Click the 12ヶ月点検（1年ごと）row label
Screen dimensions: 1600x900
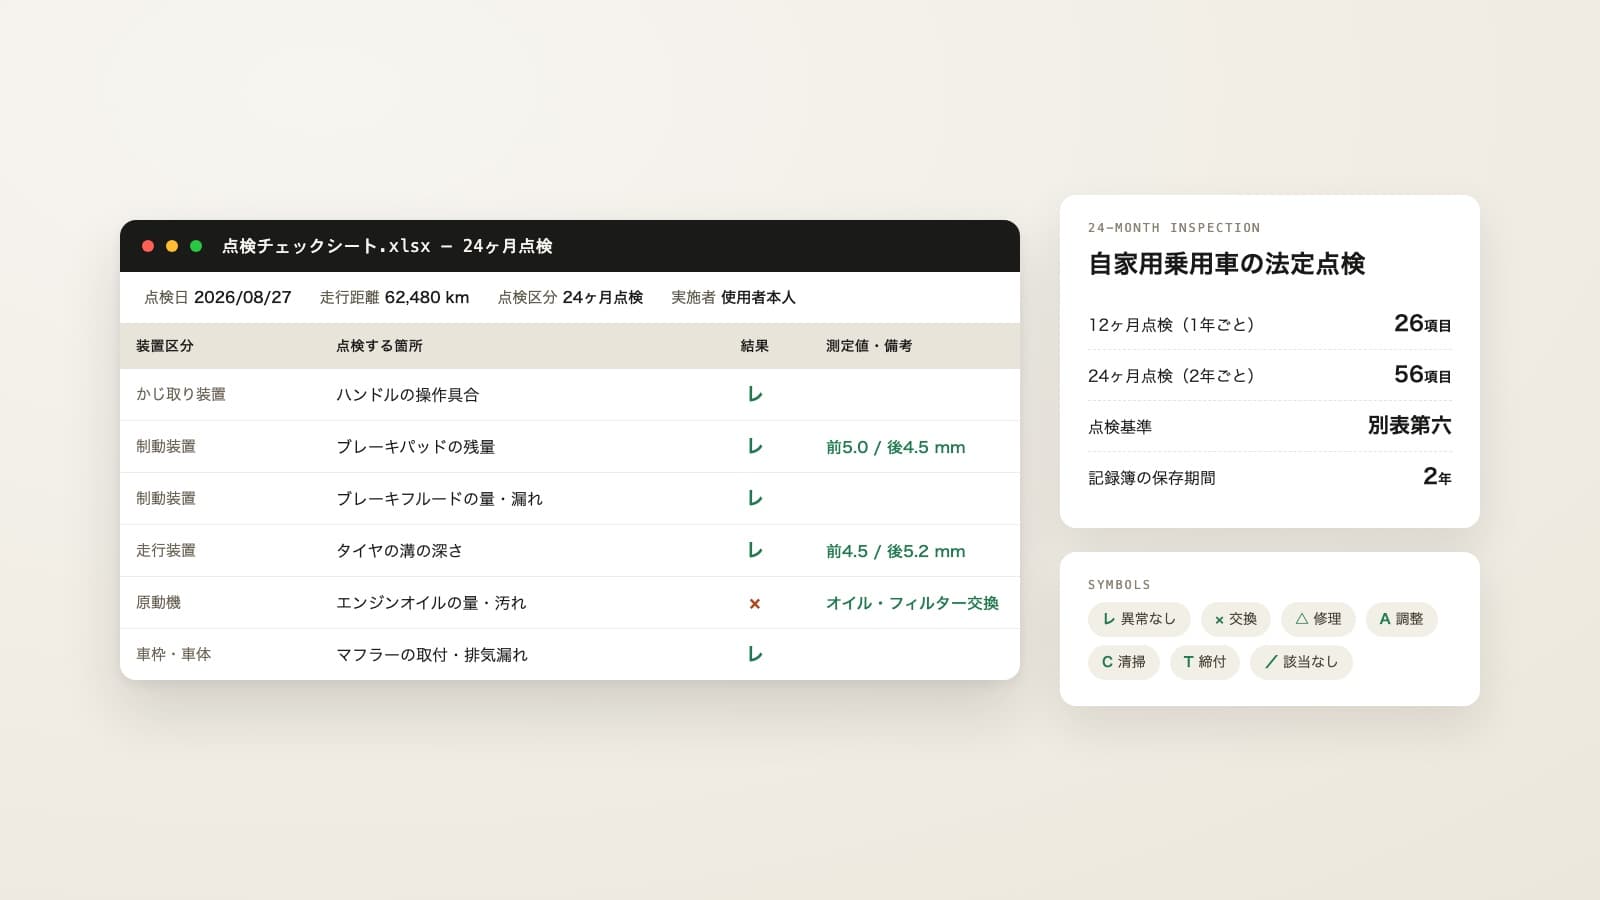(1171, 325)
